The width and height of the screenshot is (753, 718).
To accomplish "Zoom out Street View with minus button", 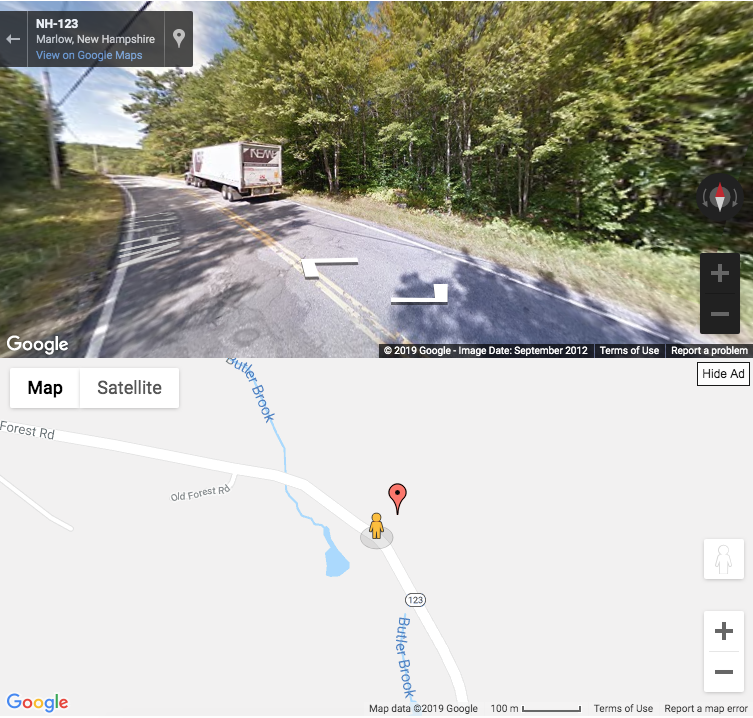I will [x=719, y=314].
